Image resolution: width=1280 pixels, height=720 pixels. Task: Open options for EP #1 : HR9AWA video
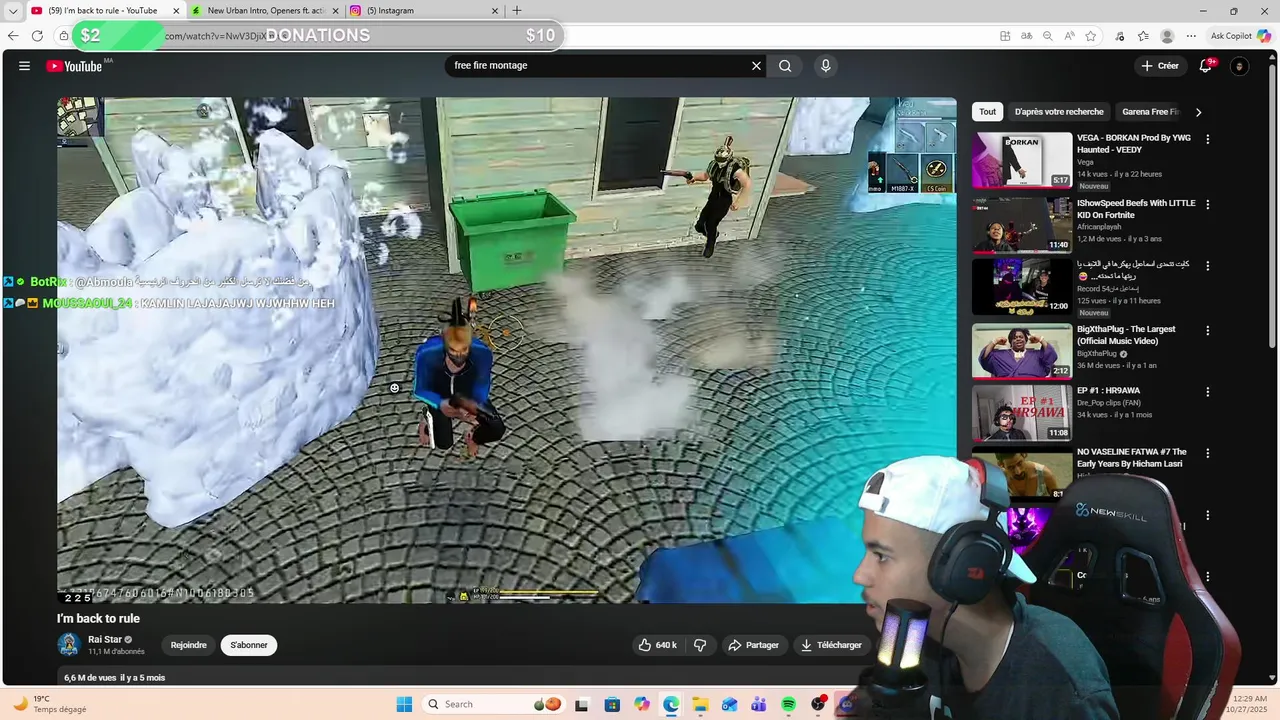click(x=1208, y=392)
